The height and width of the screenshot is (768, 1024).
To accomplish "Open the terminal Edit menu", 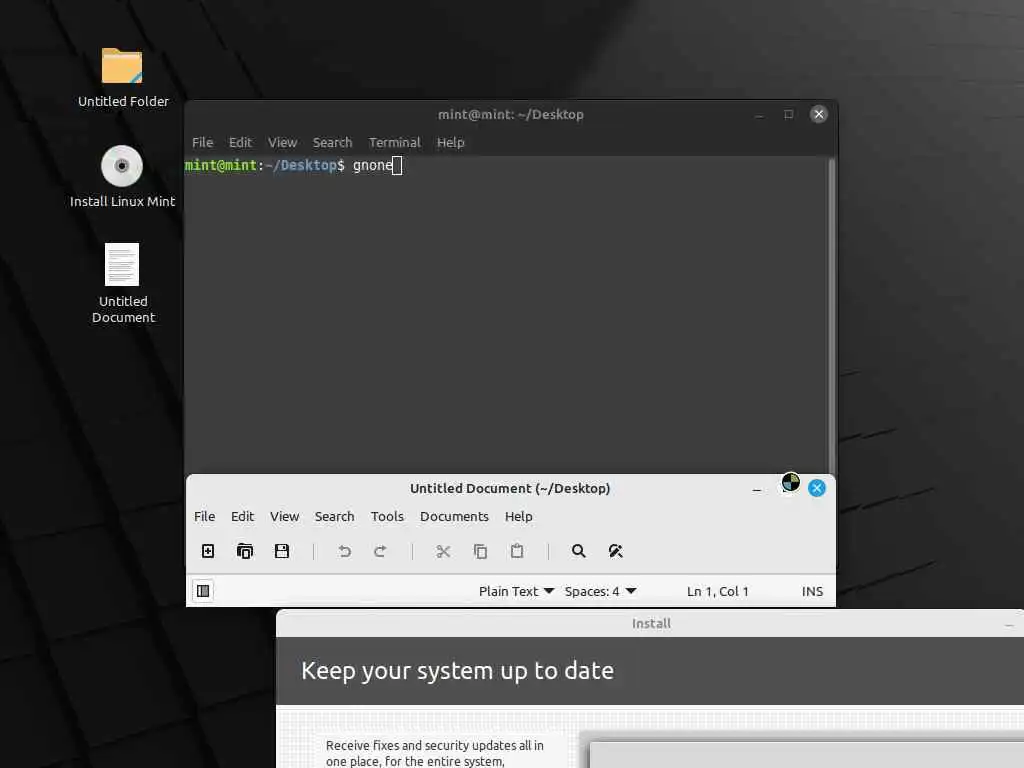I will coord(240,142).
